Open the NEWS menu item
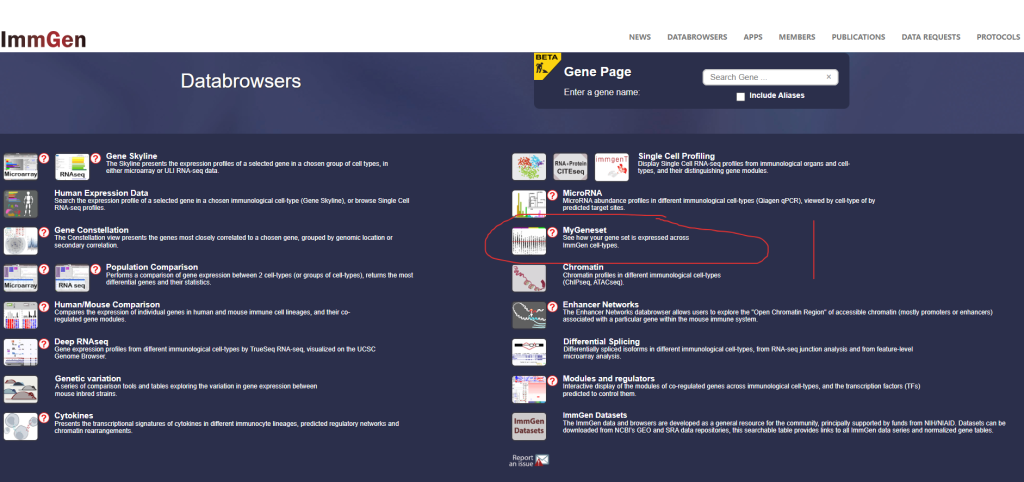Viewport: 1024px width, 482px height. pyautogui.click(x=640, y=37)
